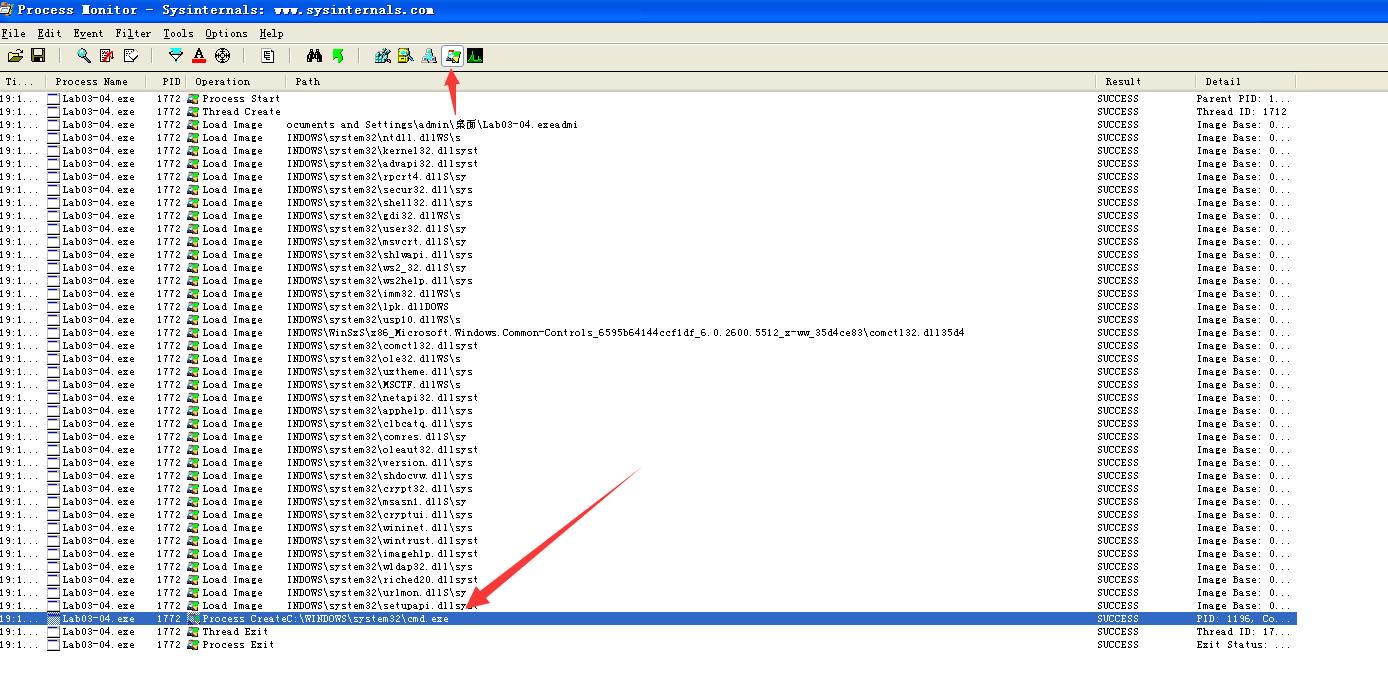
Task: Open the Filter menu
Action: click(133, 33)
